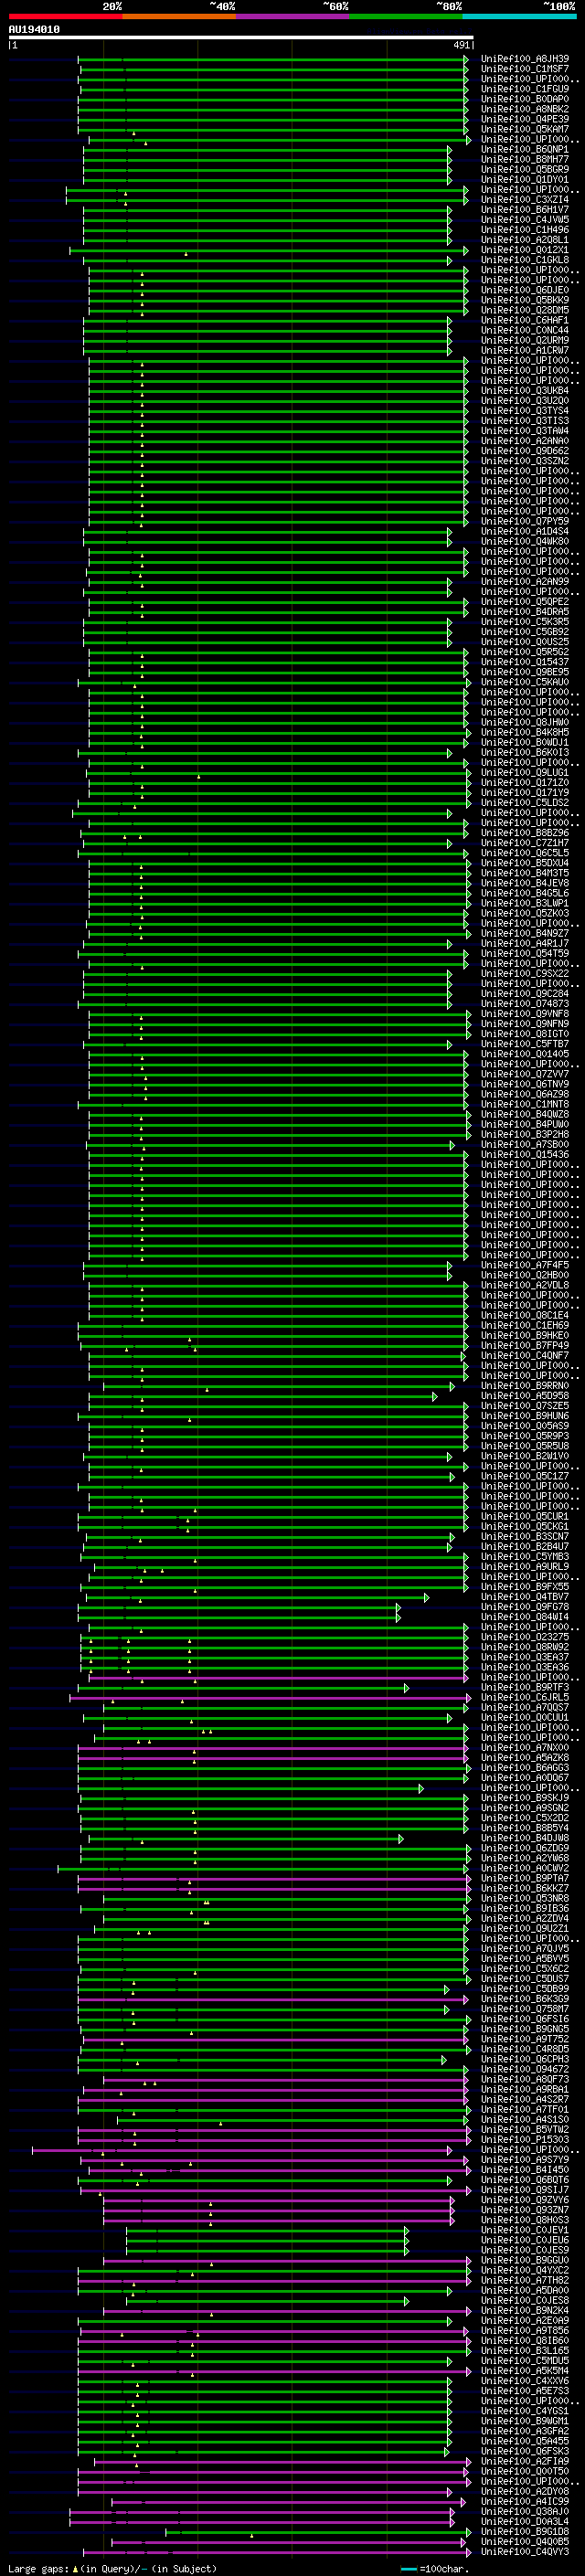The height and width of the screenshot is (2576, 585).
Task: Open hit UniRef100_Q5KAM7
Action: [525, 129]
